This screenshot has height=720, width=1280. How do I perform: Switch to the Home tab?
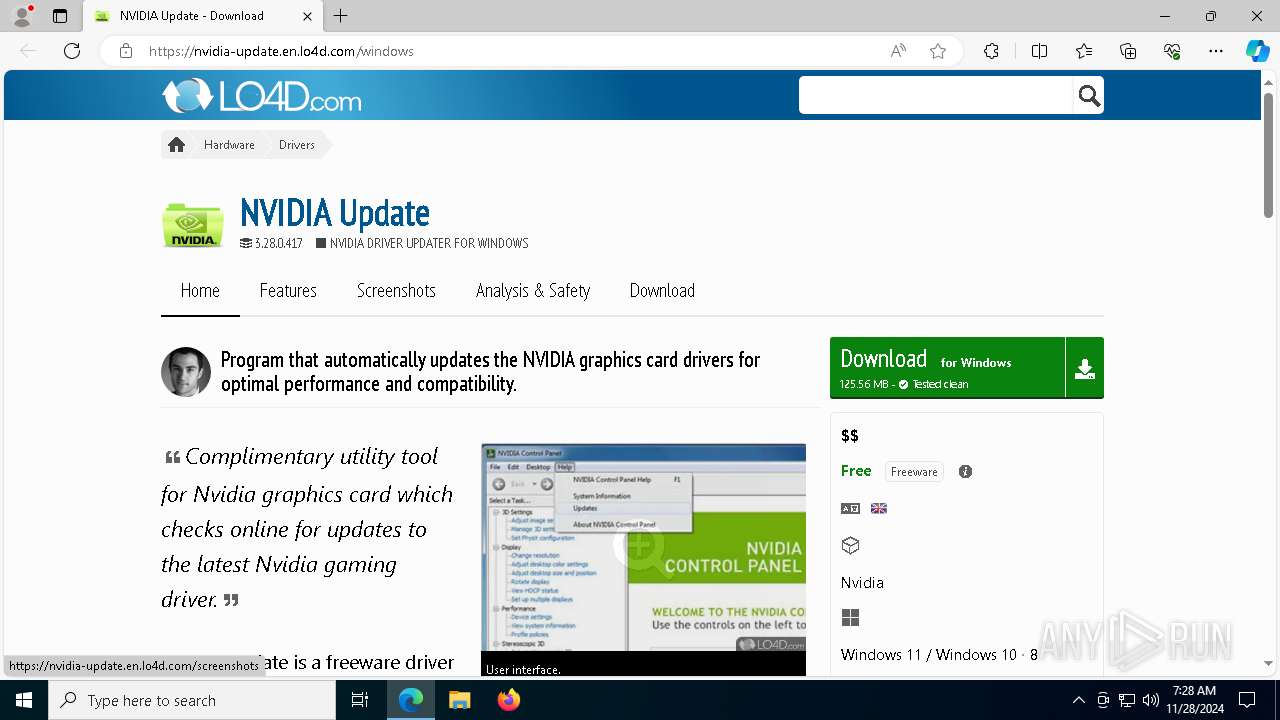[x=200, y=291]
